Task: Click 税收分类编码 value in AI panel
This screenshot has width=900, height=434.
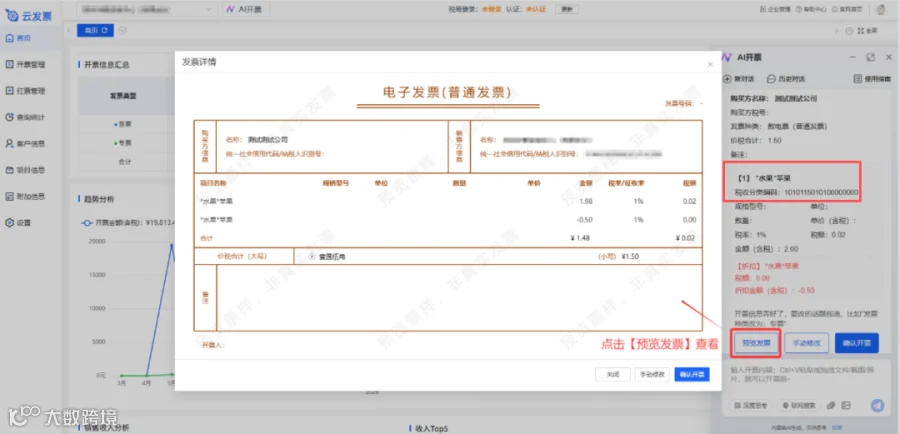Action: click(821, 192)
